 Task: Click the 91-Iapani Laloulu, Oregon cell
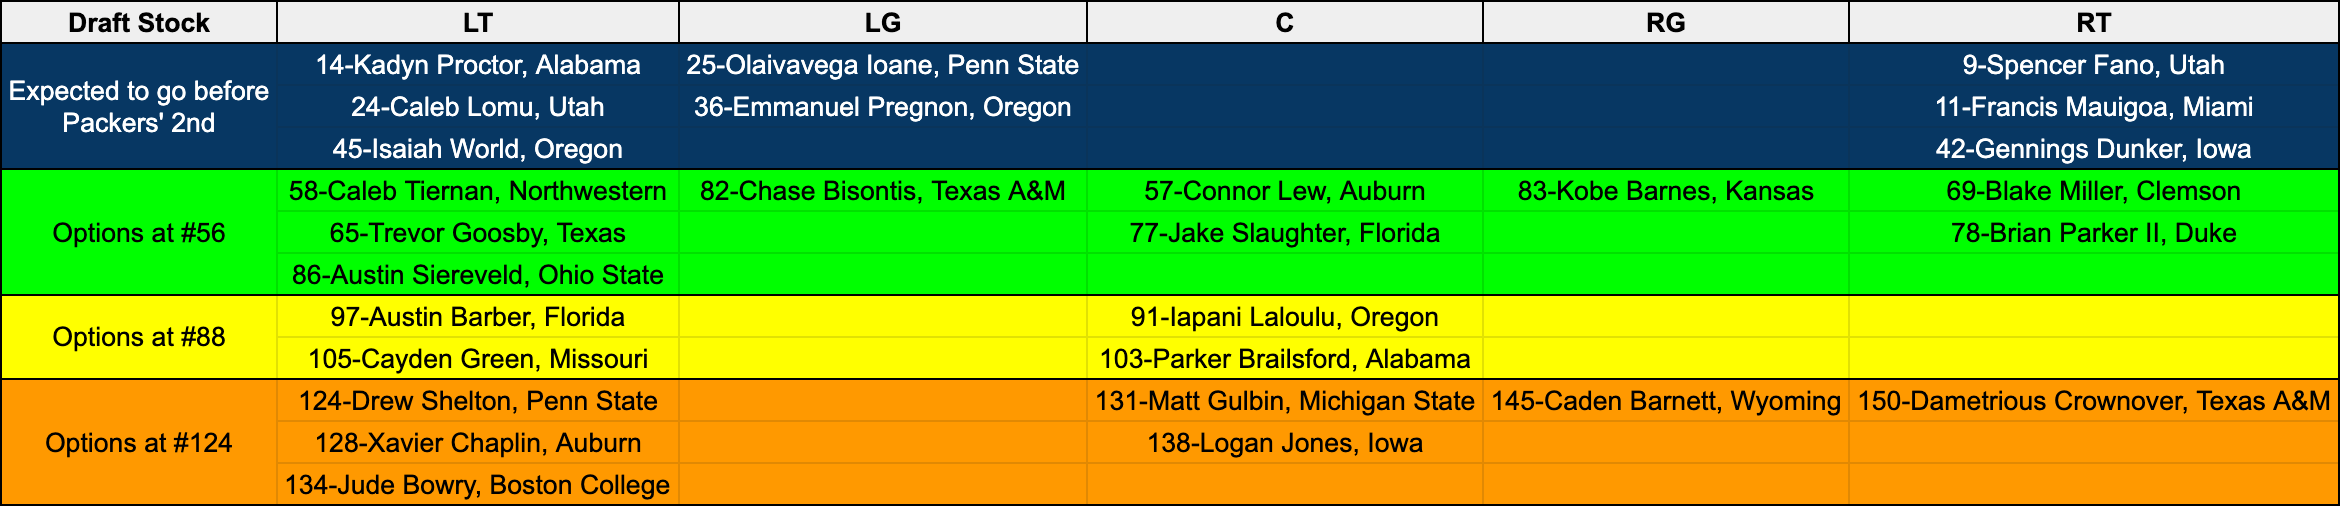click(1284, 317)
